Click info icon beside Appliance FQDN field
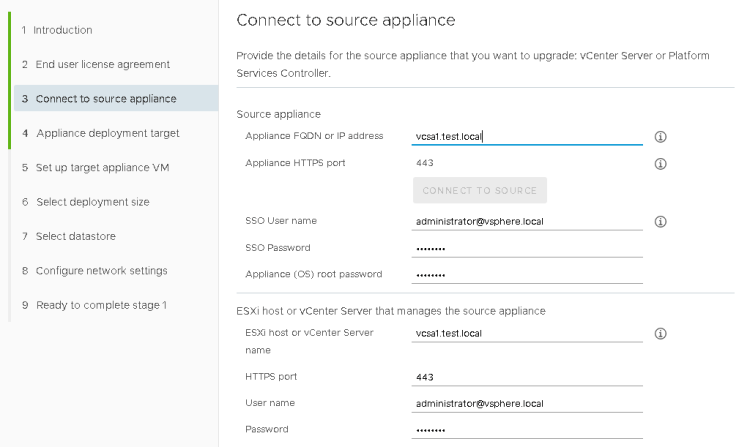The height and width of the screenshot is (447, 739). tap(660, 136)
